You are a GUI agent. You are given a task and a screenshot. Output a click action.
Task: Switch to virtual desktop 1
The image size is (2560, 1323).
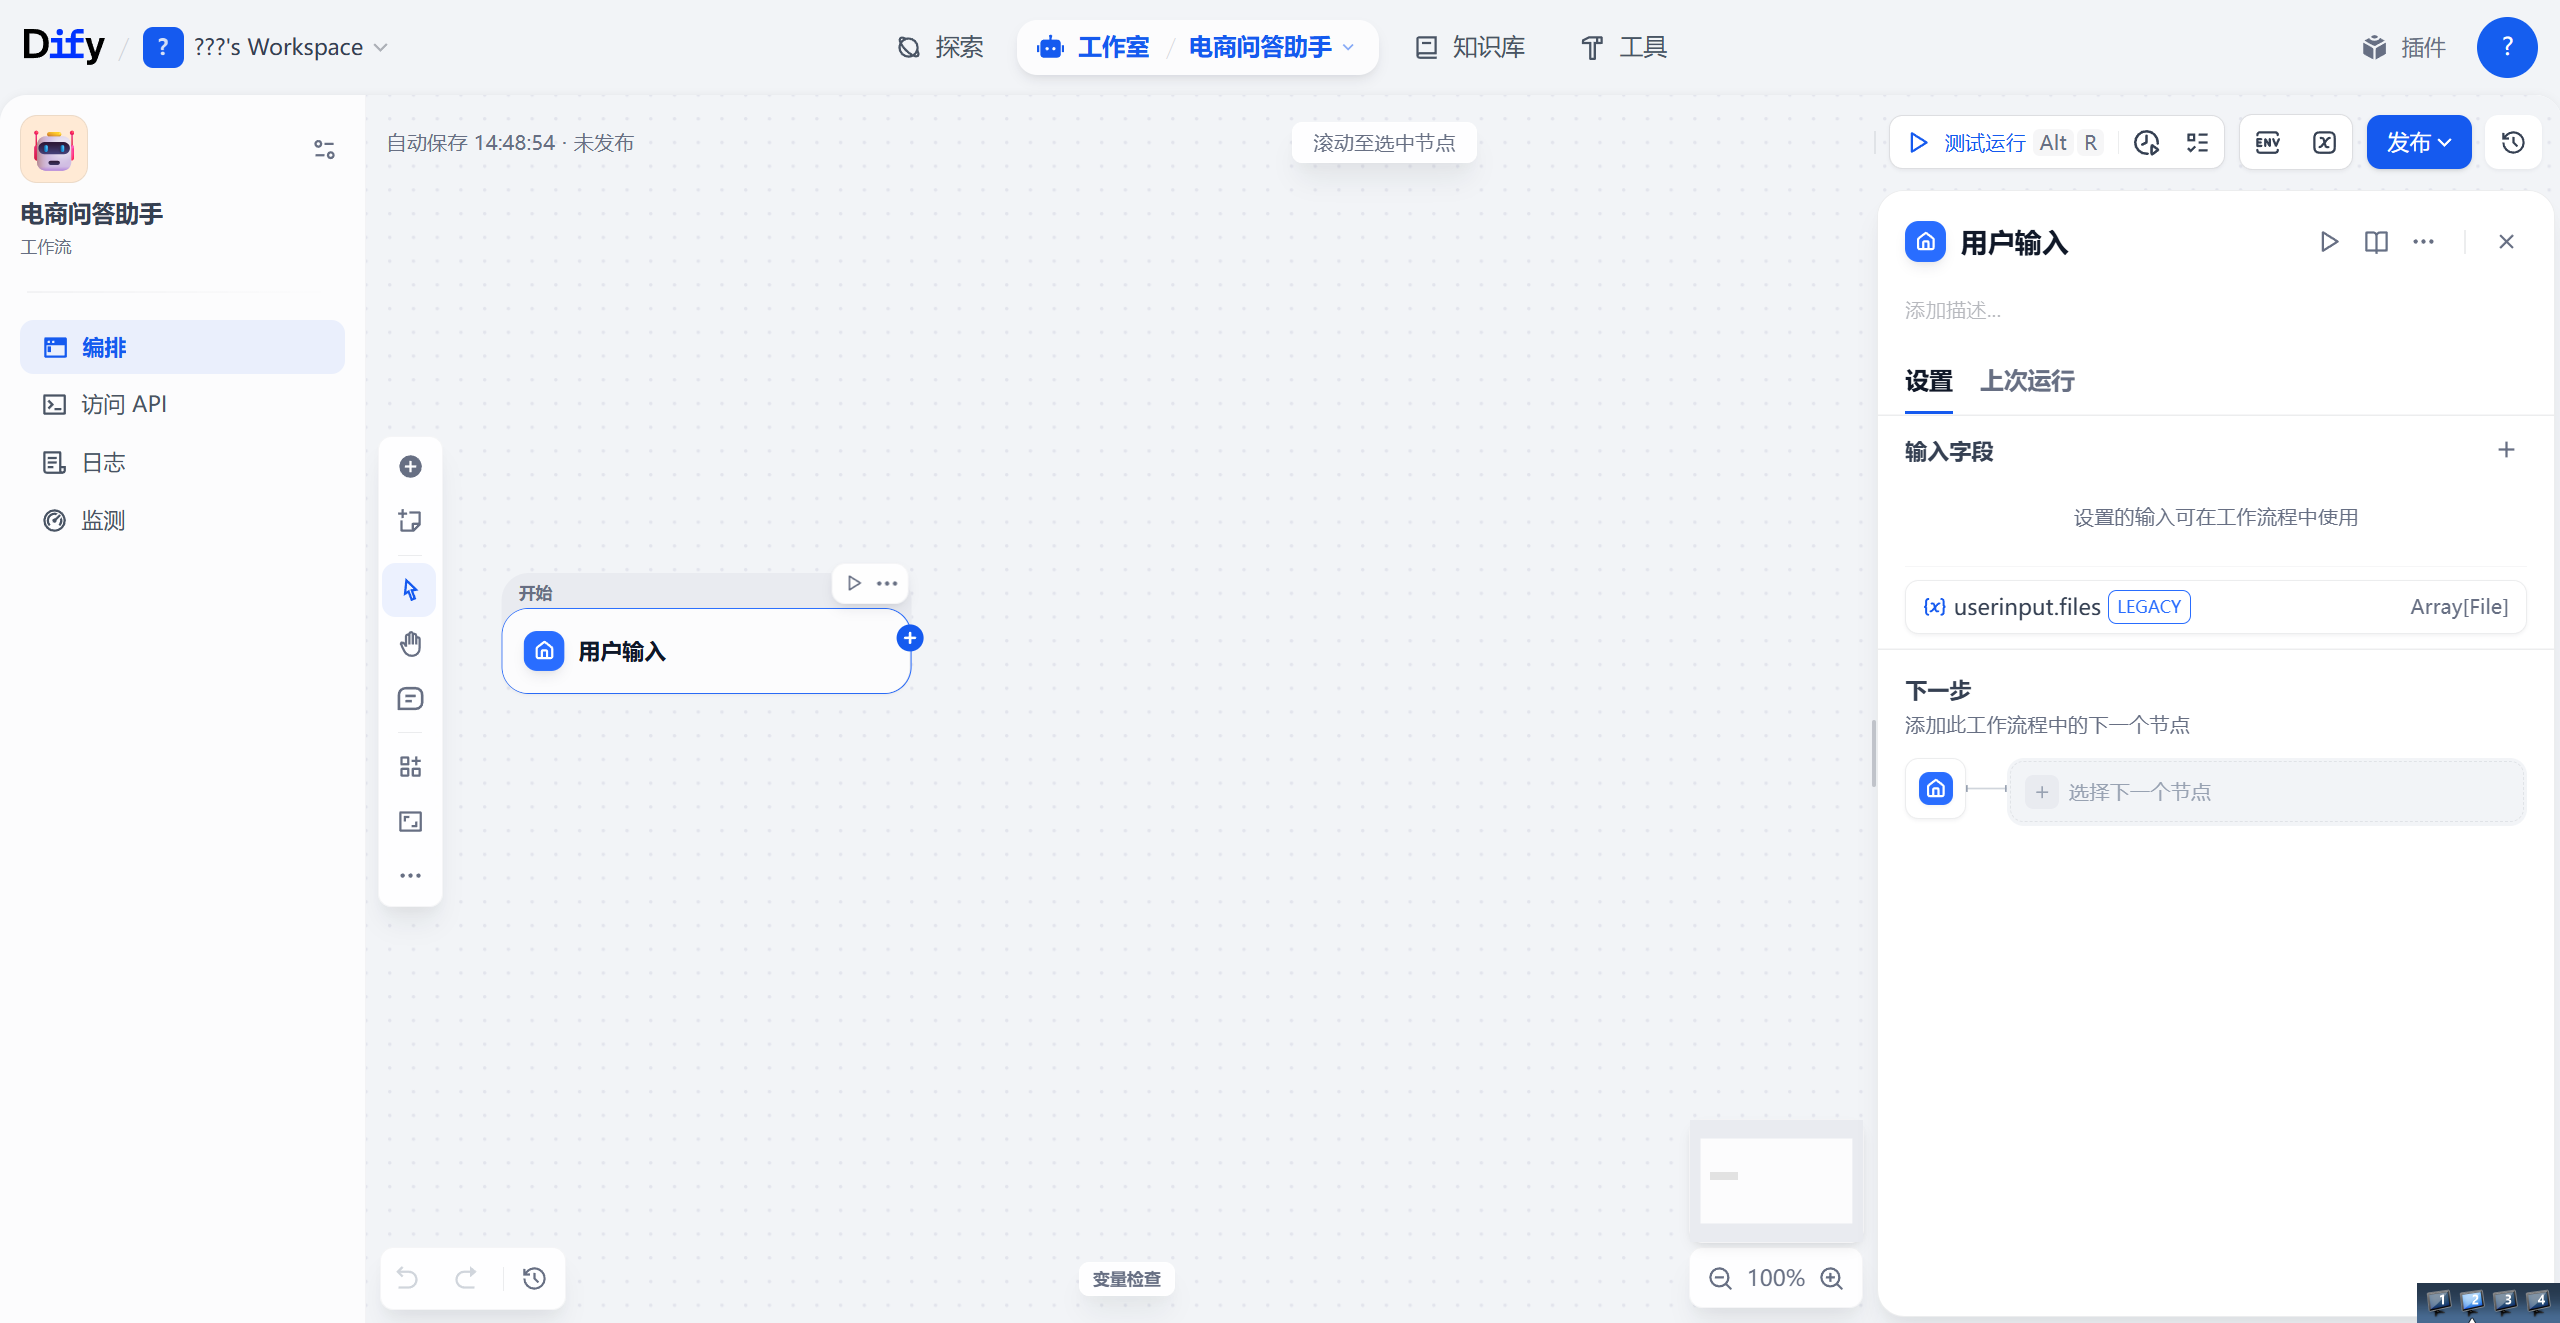(2438, 1302)
